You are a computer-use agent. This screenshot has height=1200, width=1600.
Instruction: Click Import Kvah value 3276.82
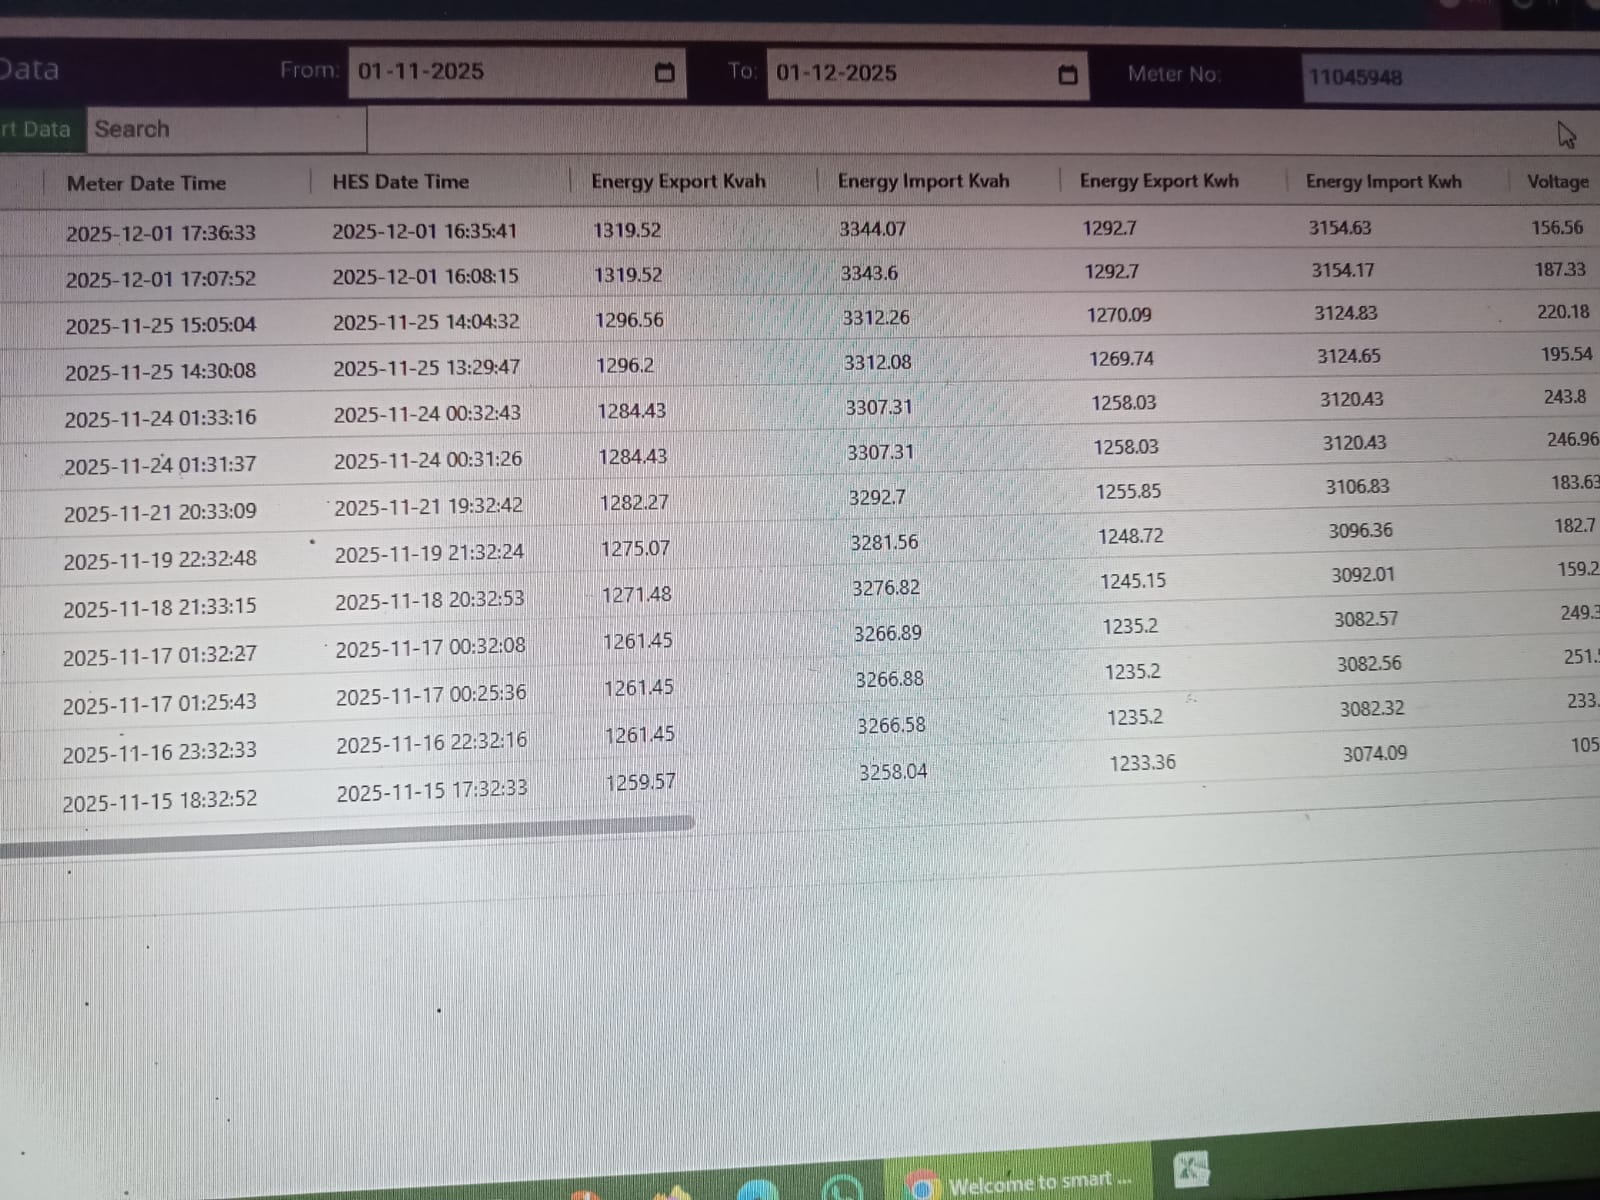pyautogui.click(x=886, y=587)
